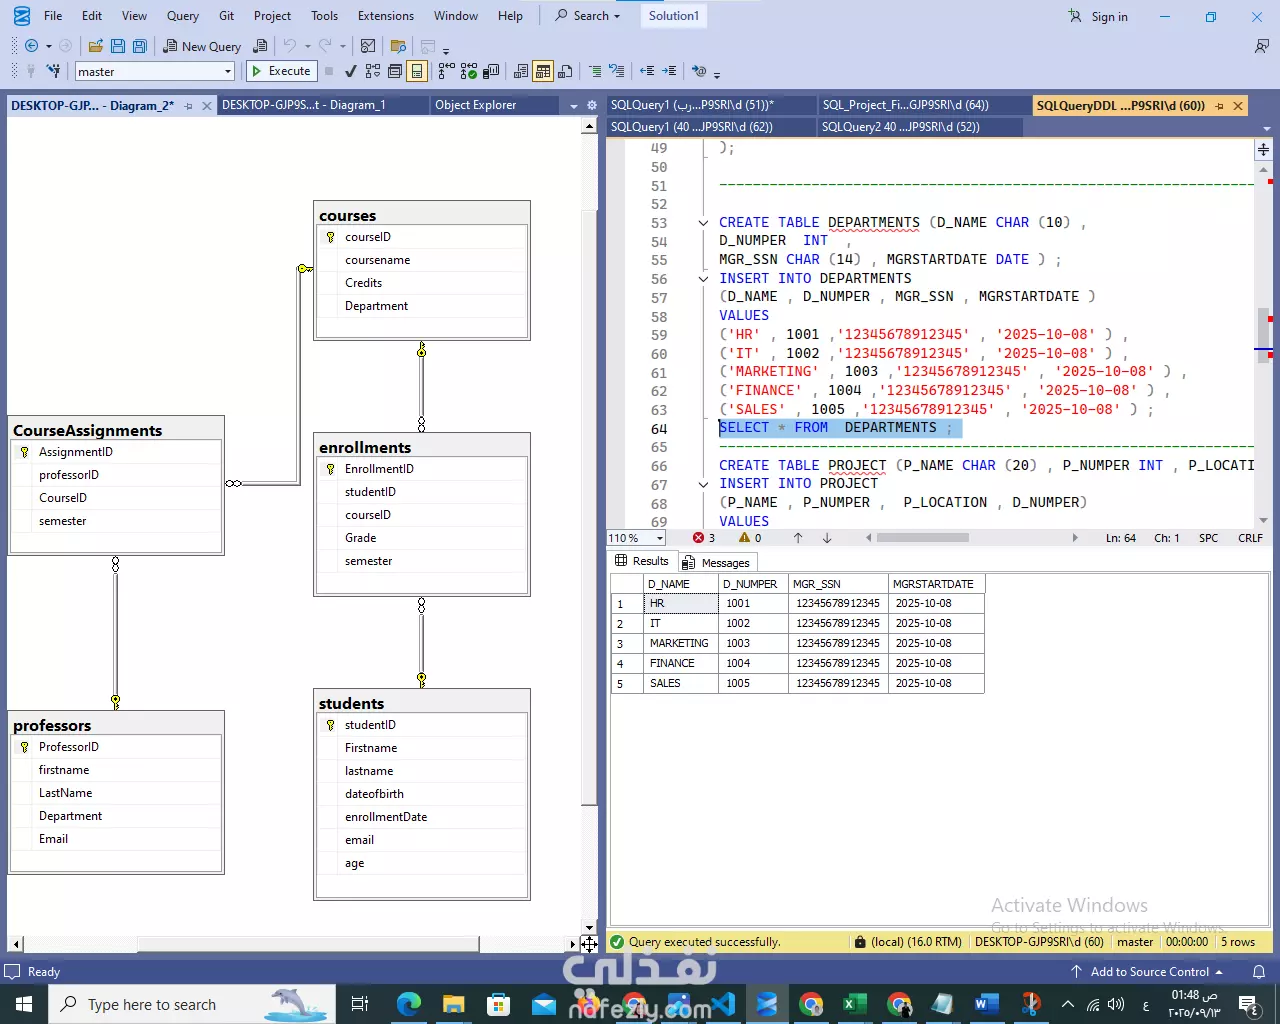
Task: Click the Windows taskbar search box
Action: (x=192, y=1004)
